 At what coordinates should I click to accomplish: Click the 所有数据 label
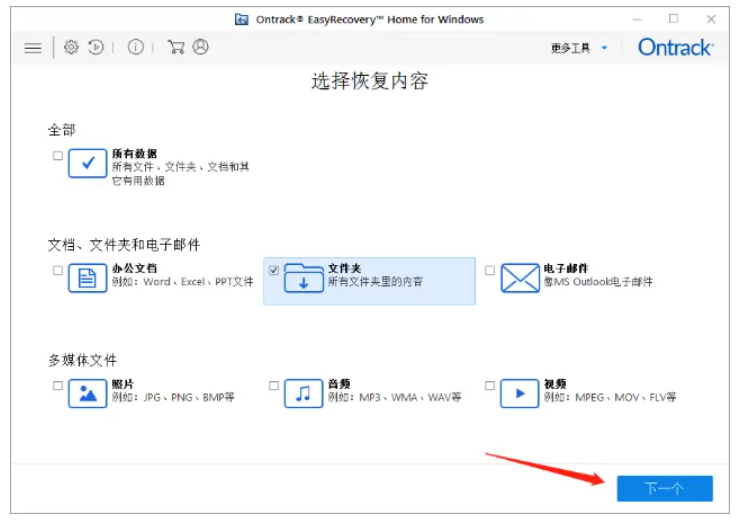(135, 154)
